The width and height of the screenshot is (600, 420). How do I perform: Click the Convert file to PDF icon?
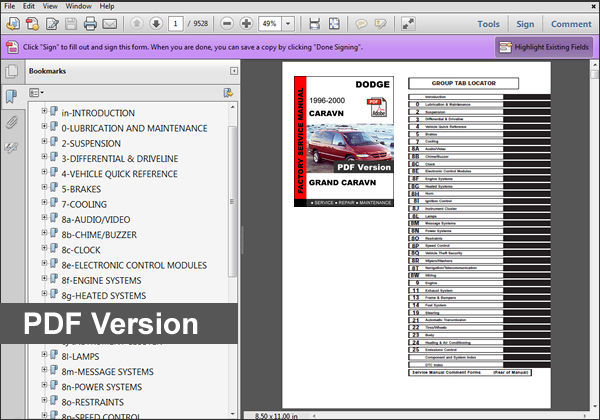[32, 24]
